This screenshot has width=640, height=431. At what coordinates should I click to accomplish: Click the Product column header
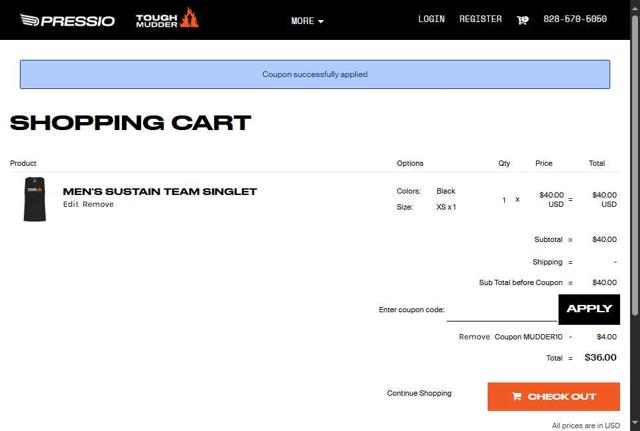coord(23,163)
